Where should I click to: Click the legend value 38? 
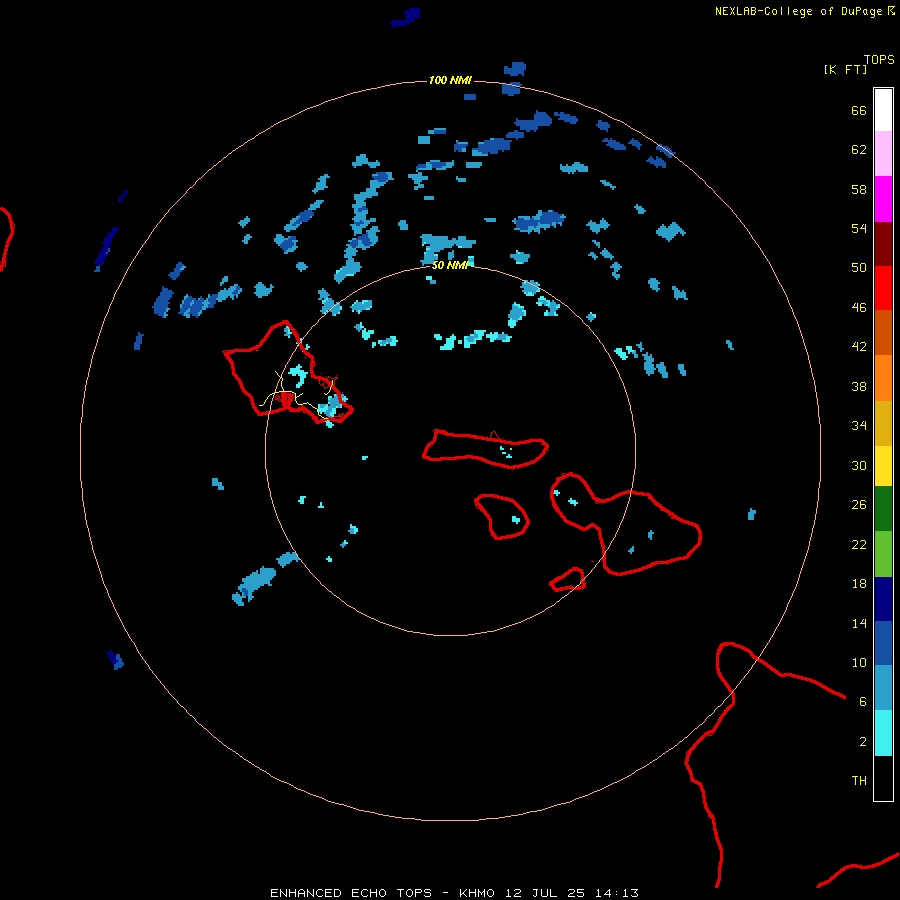coord(859,387)
